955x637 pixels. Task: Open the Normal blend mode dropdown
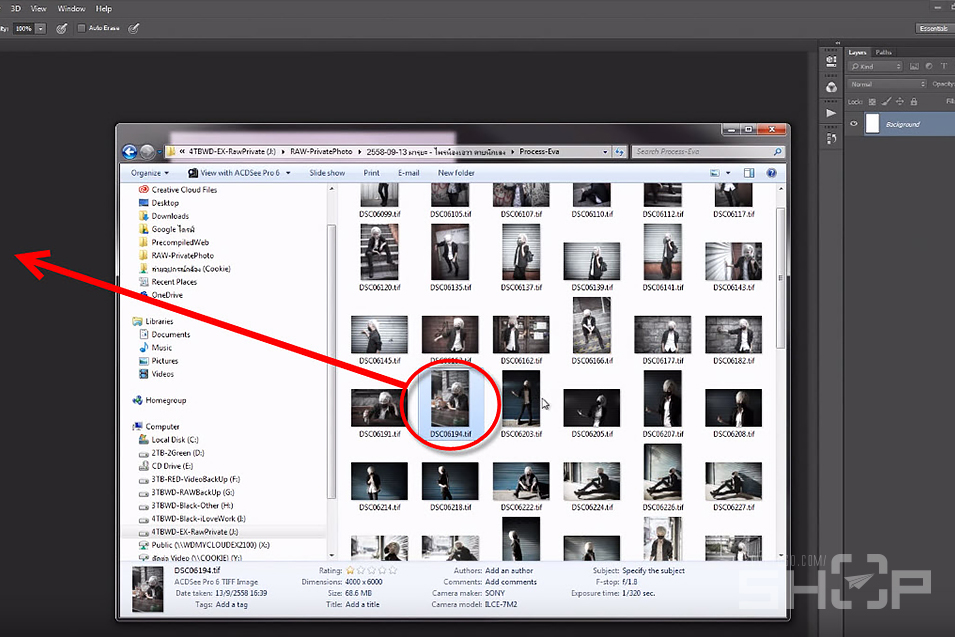[887, 84]
